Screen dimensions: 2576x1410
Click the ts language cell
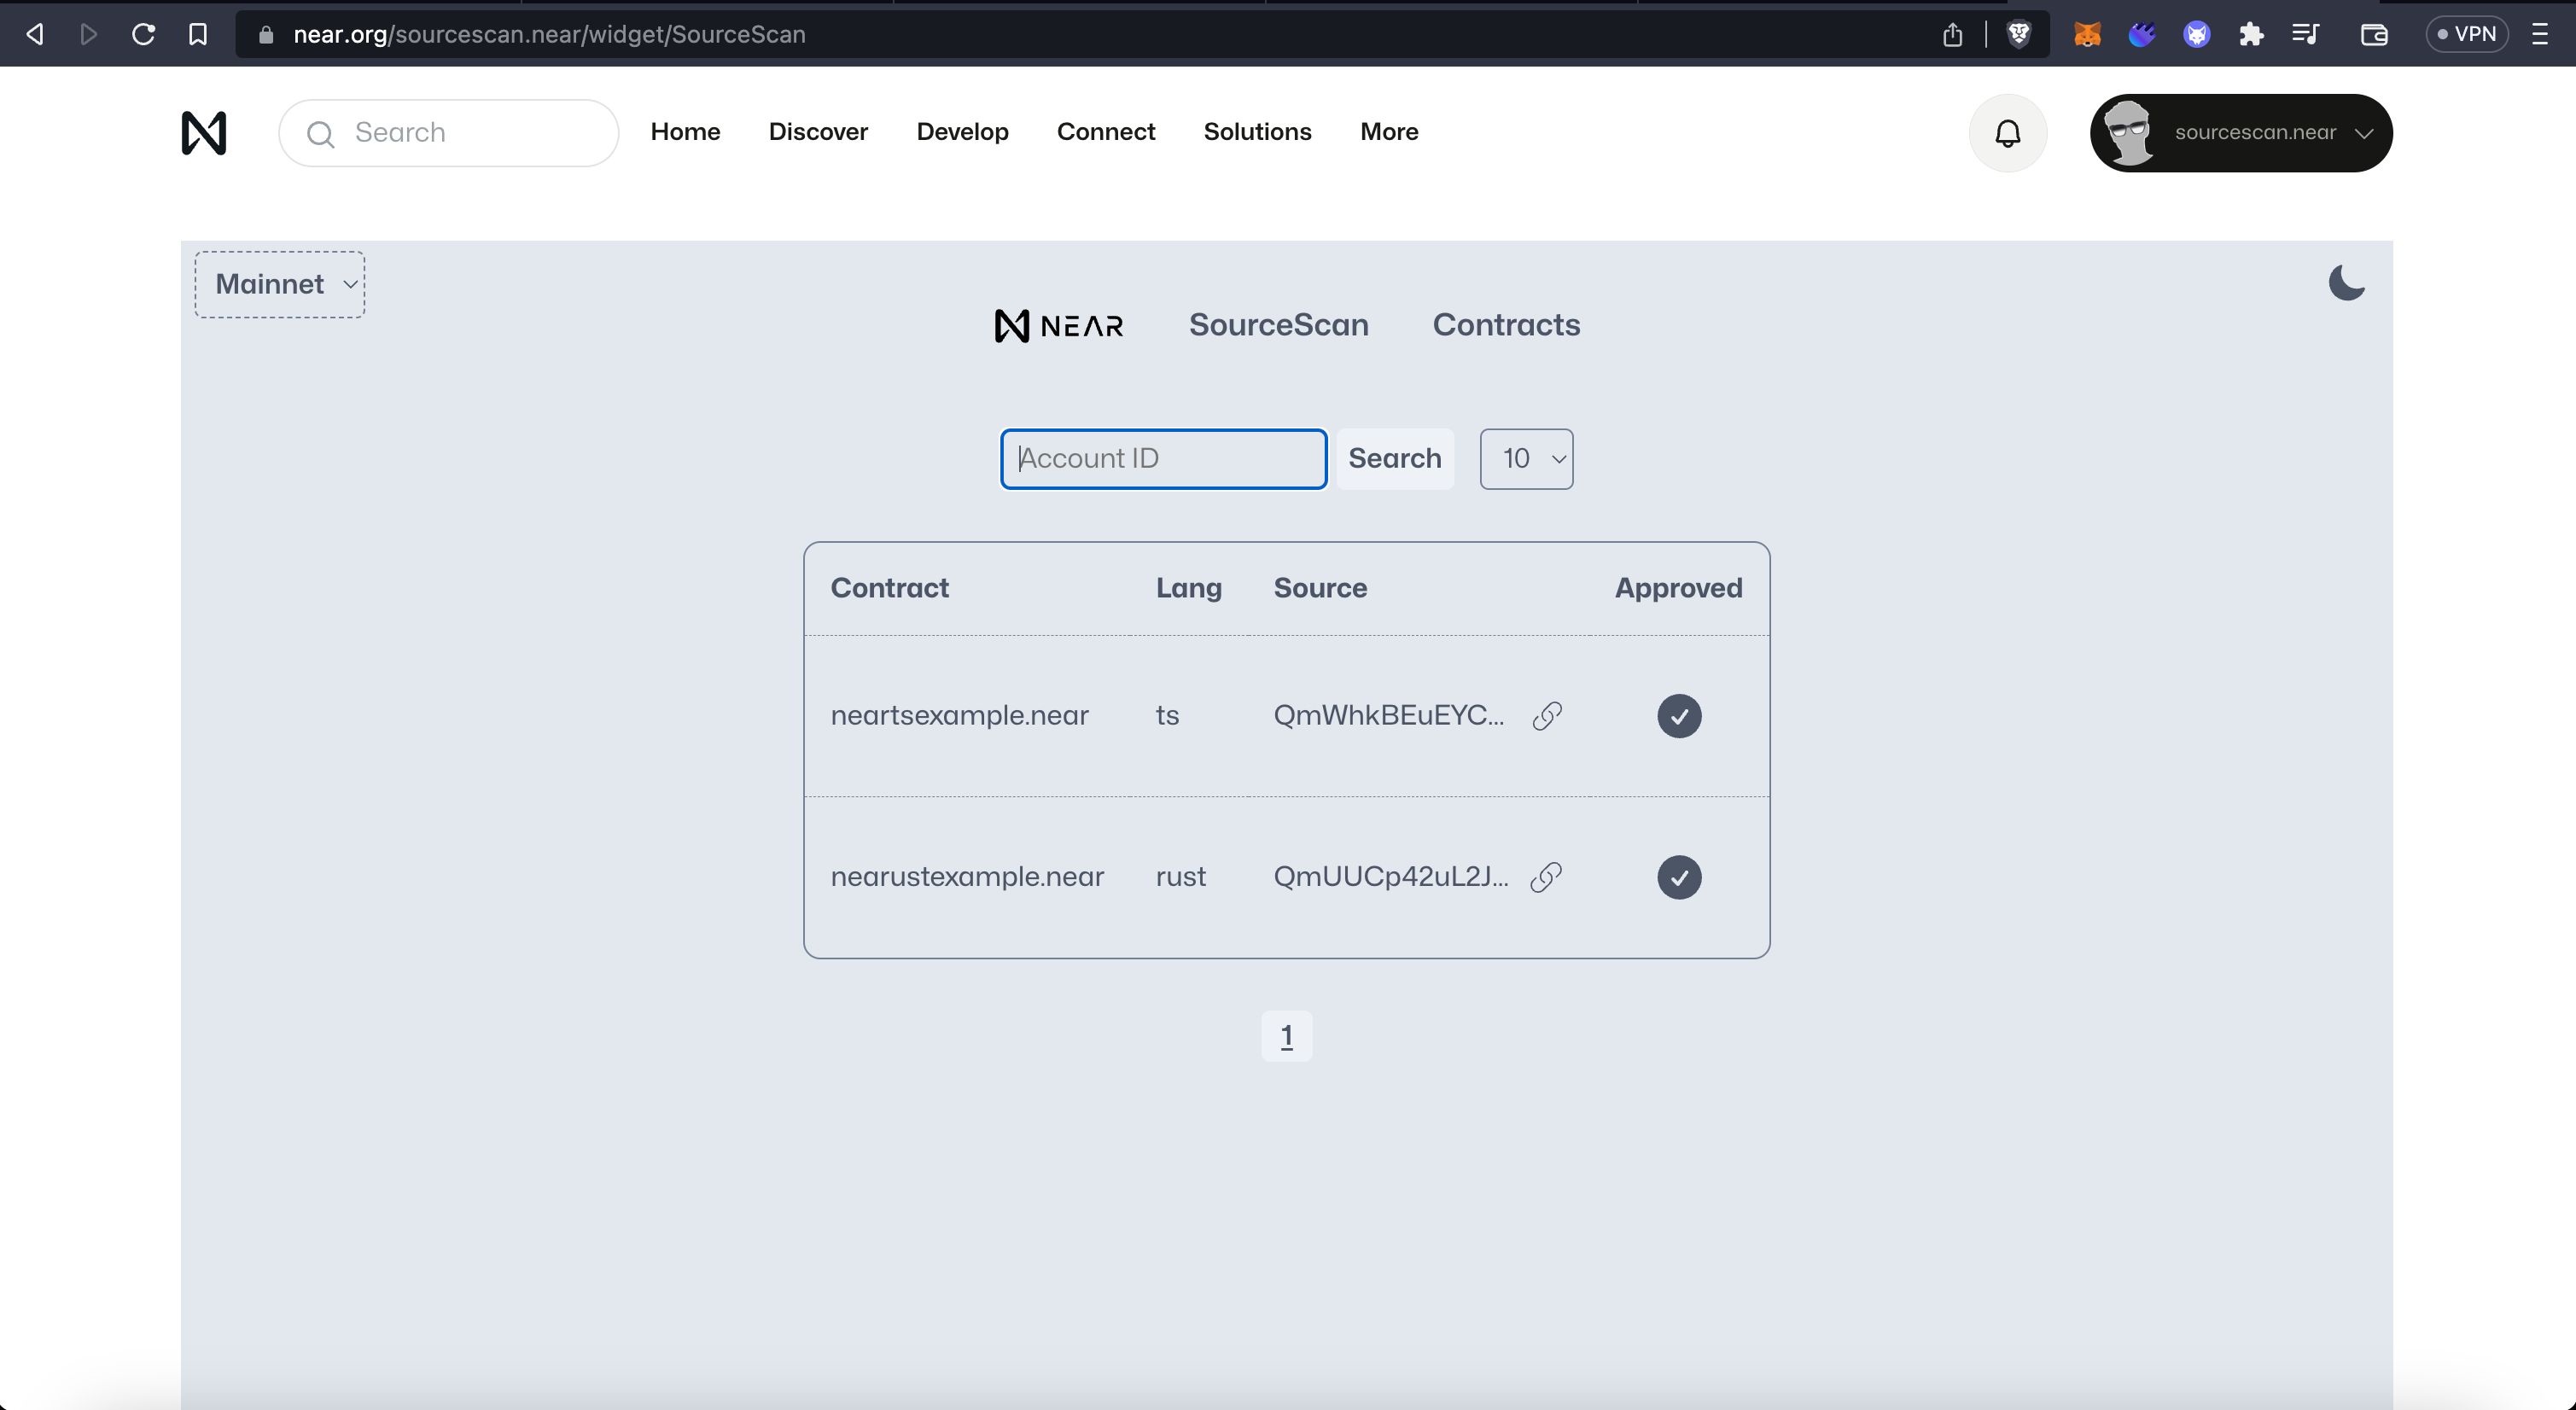coord(1167,716)
